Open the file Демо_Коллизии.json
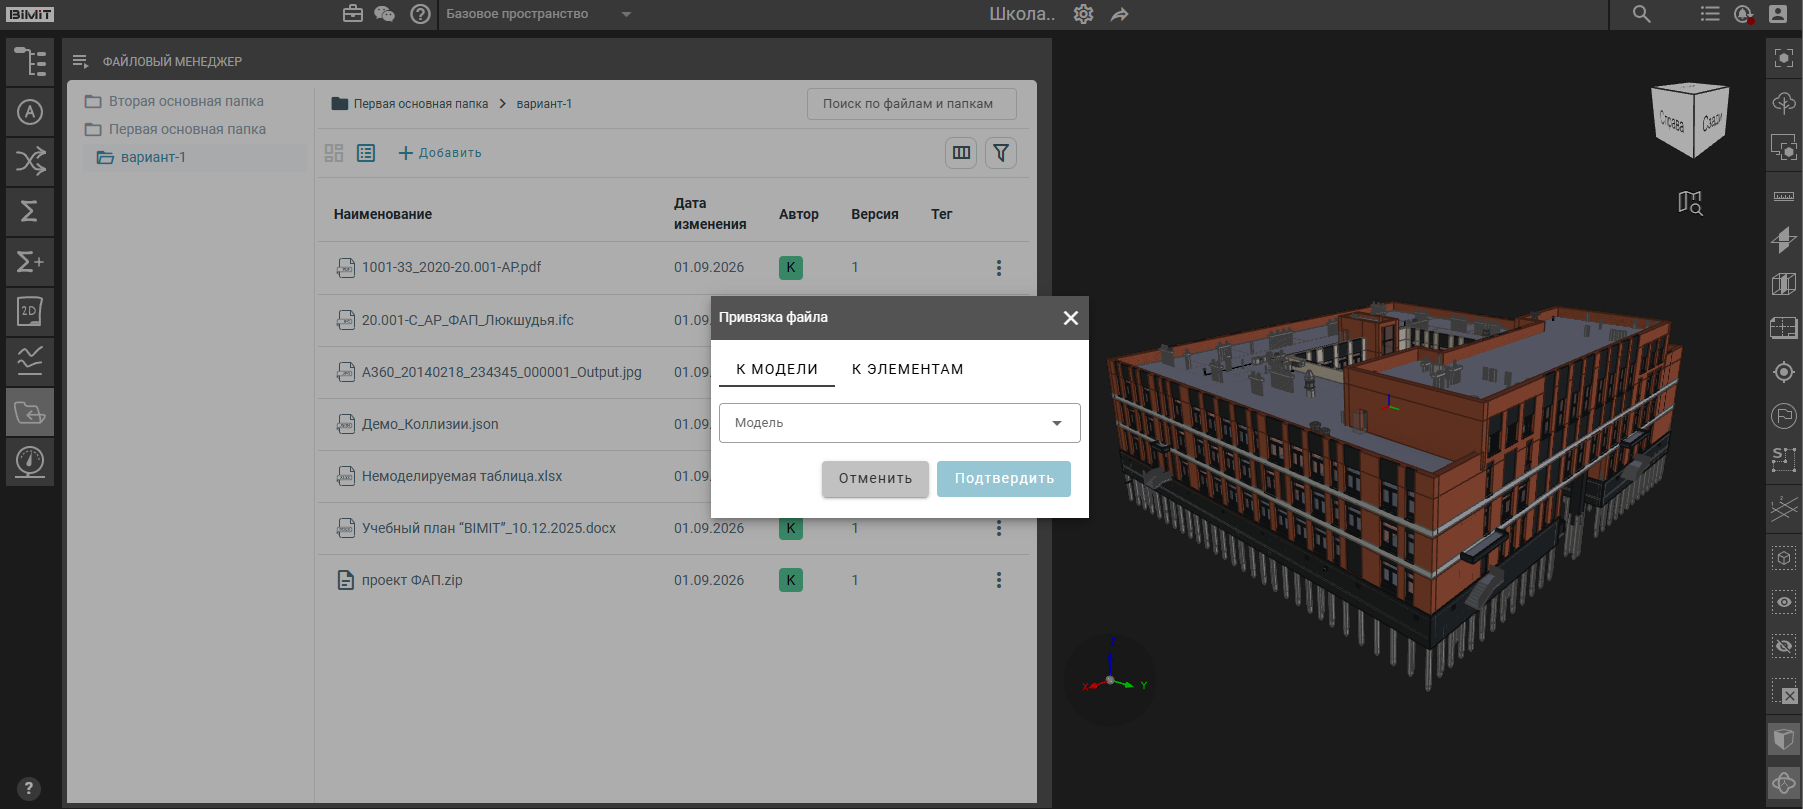The image size is (1803, 809). point(430,424)
